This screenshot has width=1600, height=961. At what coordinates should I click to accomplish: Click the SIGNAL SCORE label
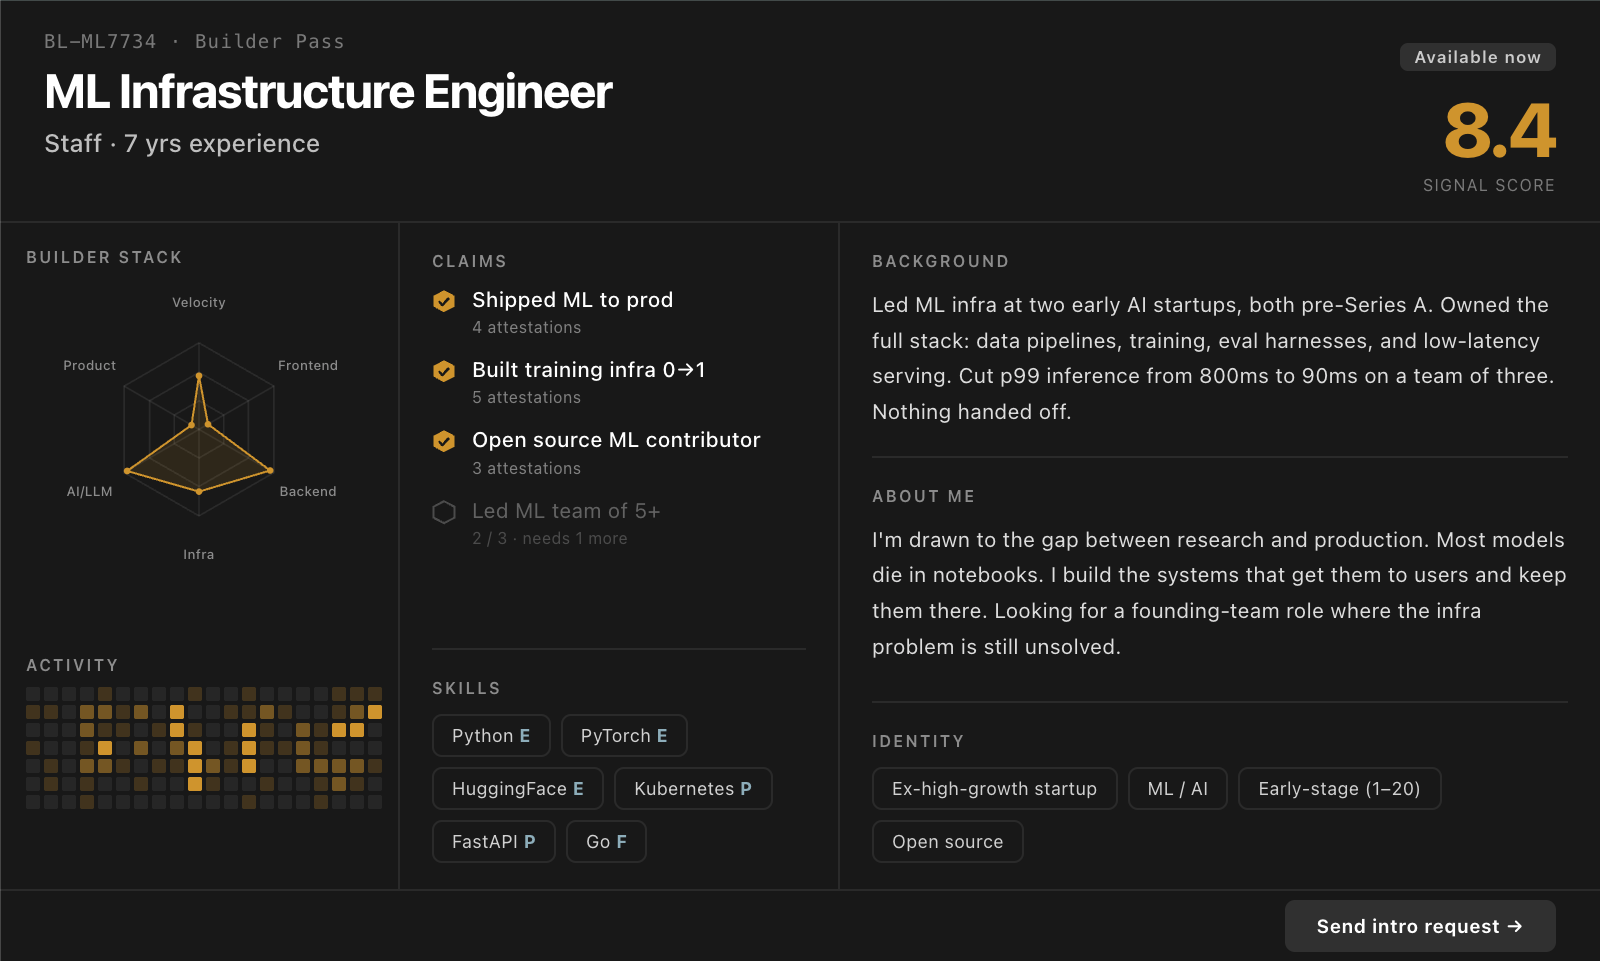1489,185
